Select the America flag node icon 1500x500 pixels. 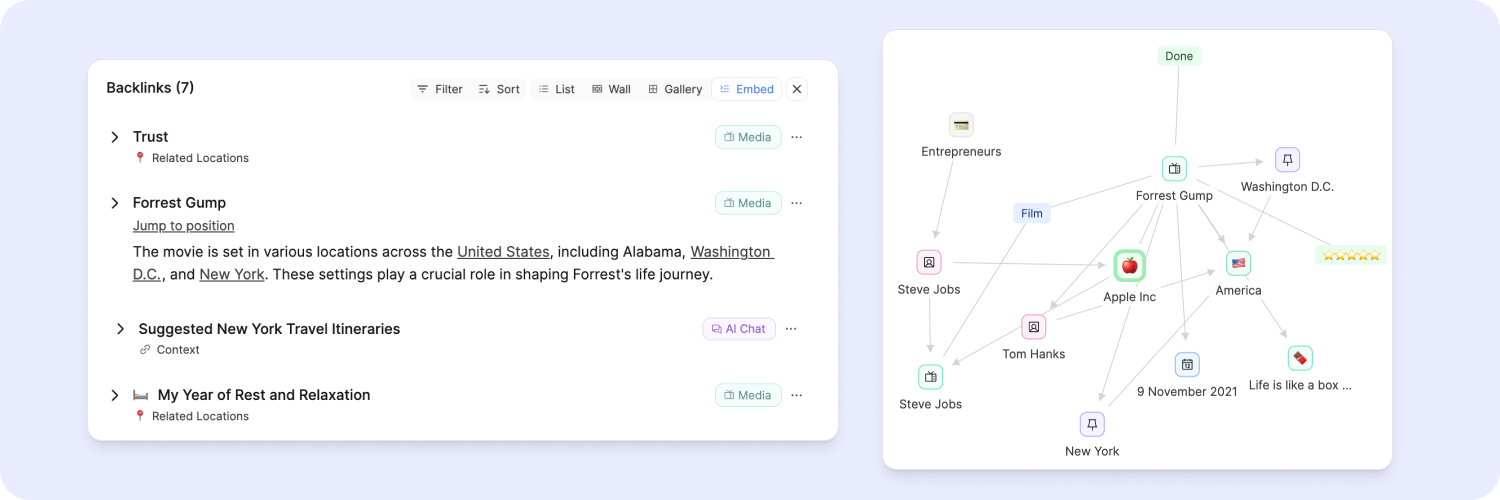(1238, 264)
